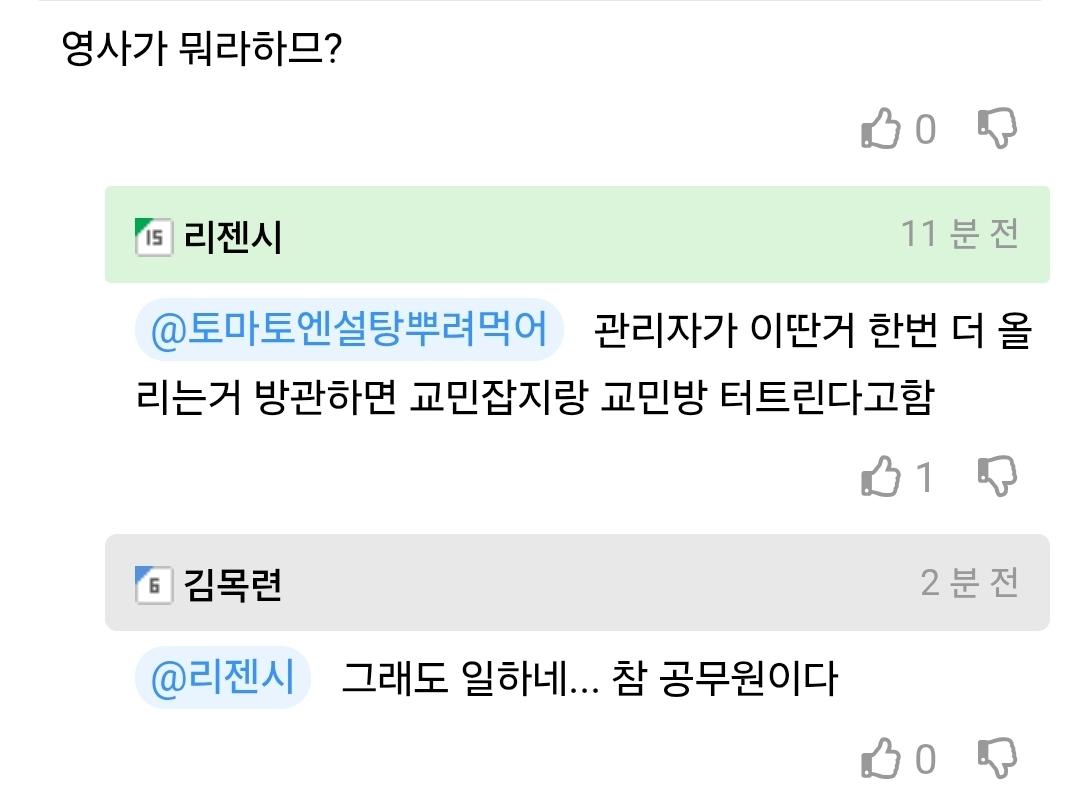
Task: Click the like count "1" on 리젠시's reply
Action: click(x=925, y=477)
